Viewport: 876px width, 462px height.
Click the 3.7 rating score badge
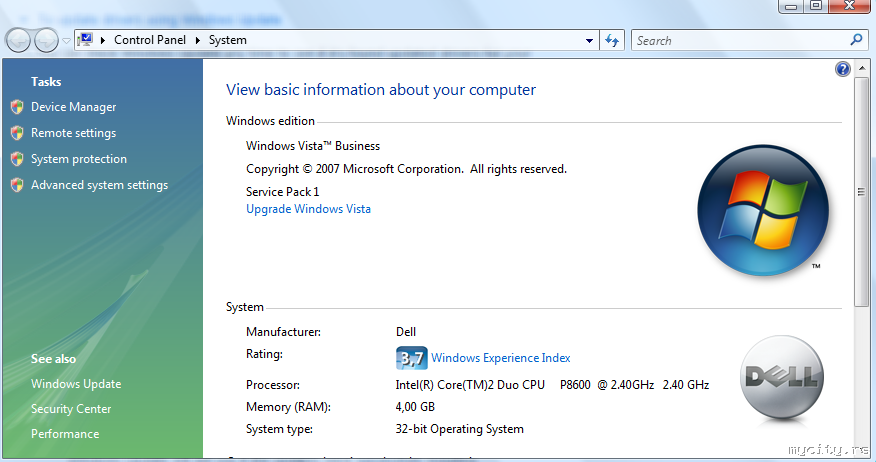(x=411, y=358)
